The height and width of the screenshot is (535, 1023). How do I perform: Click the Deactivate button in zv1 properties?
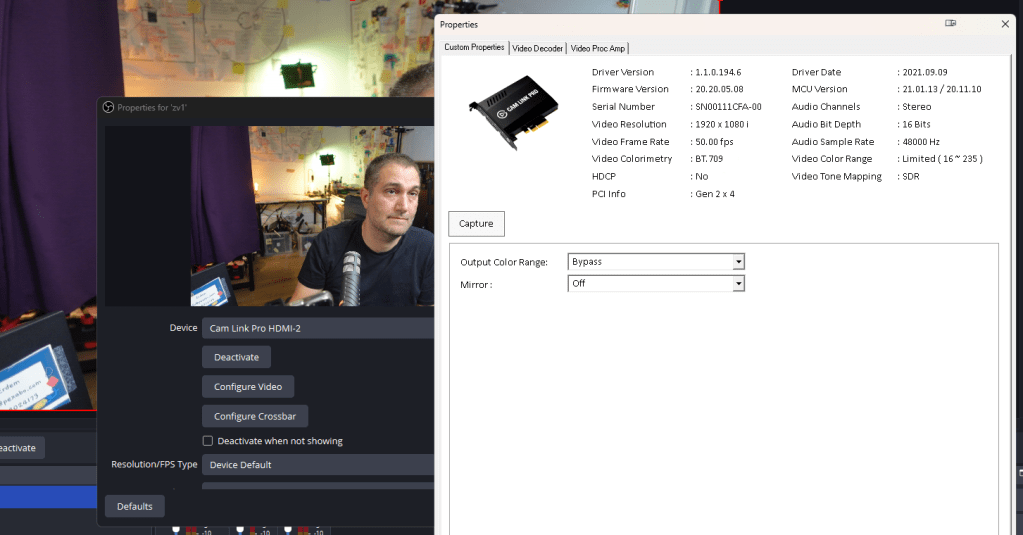tap(236, 358)
